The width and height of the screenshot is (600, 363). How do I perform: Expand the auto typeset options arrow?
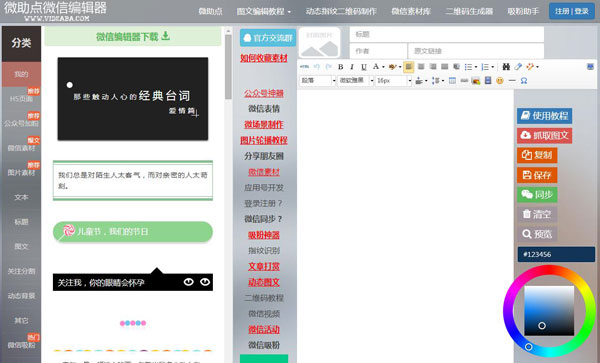tap(537, 67)
